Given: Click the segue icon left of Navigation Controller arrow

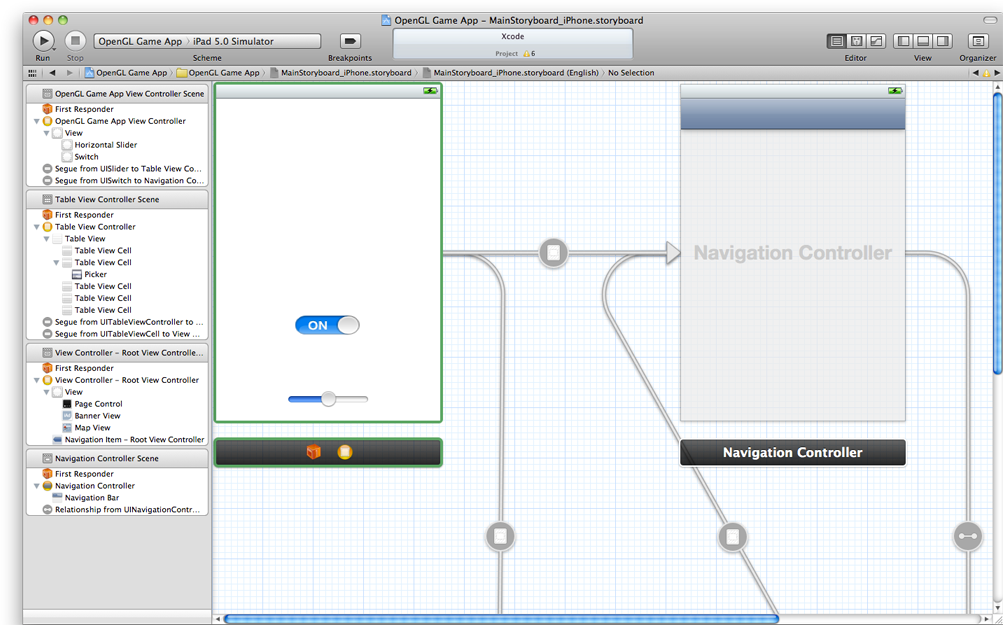Looking at the screenshot, I should 553,253.
